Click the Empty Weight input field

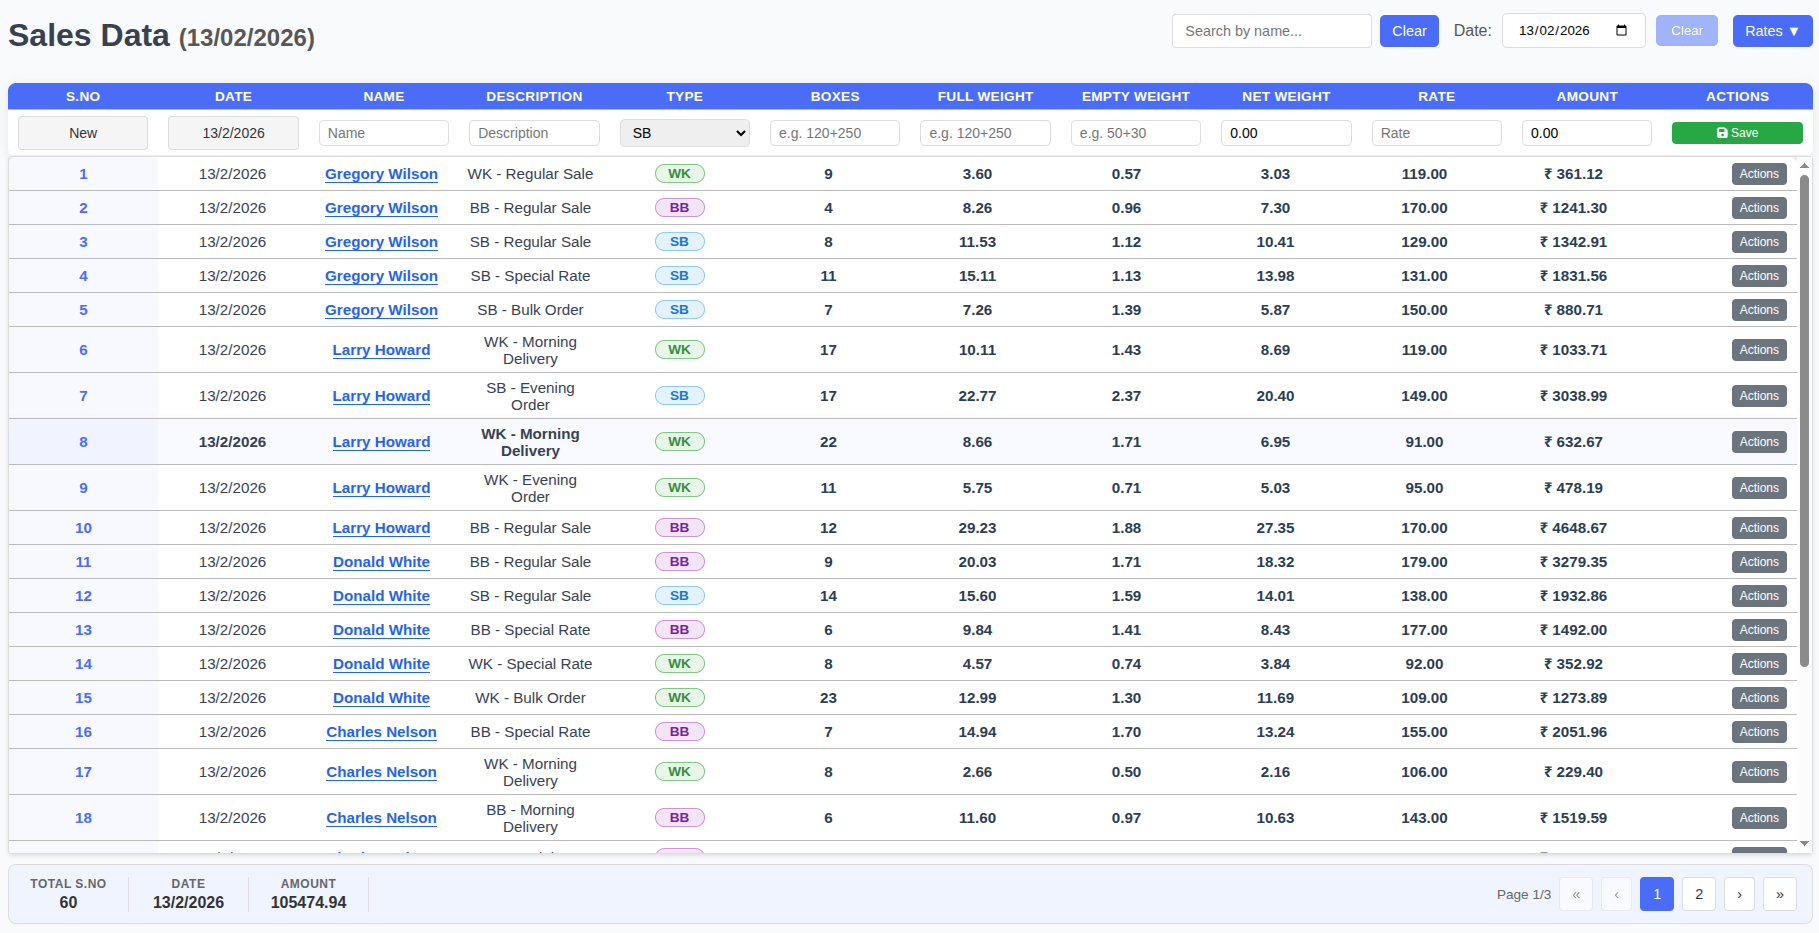tap(1136, 133)
